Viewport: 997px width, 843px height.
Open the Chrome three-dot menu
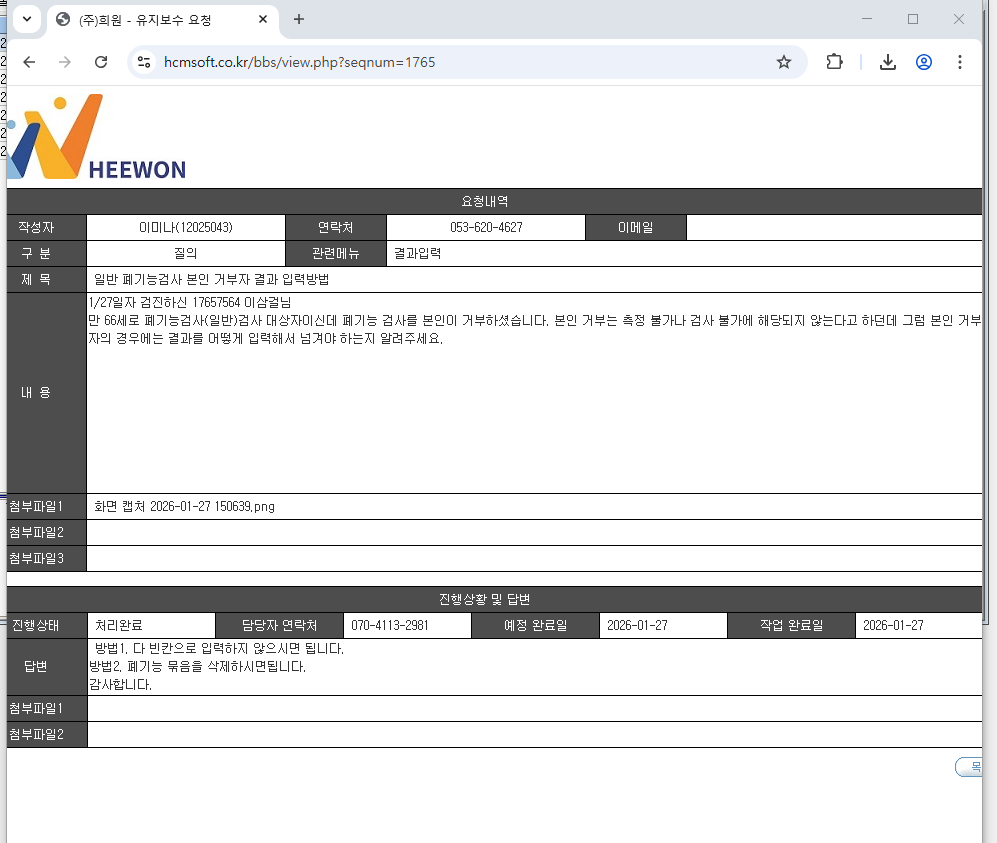[959, 62]
